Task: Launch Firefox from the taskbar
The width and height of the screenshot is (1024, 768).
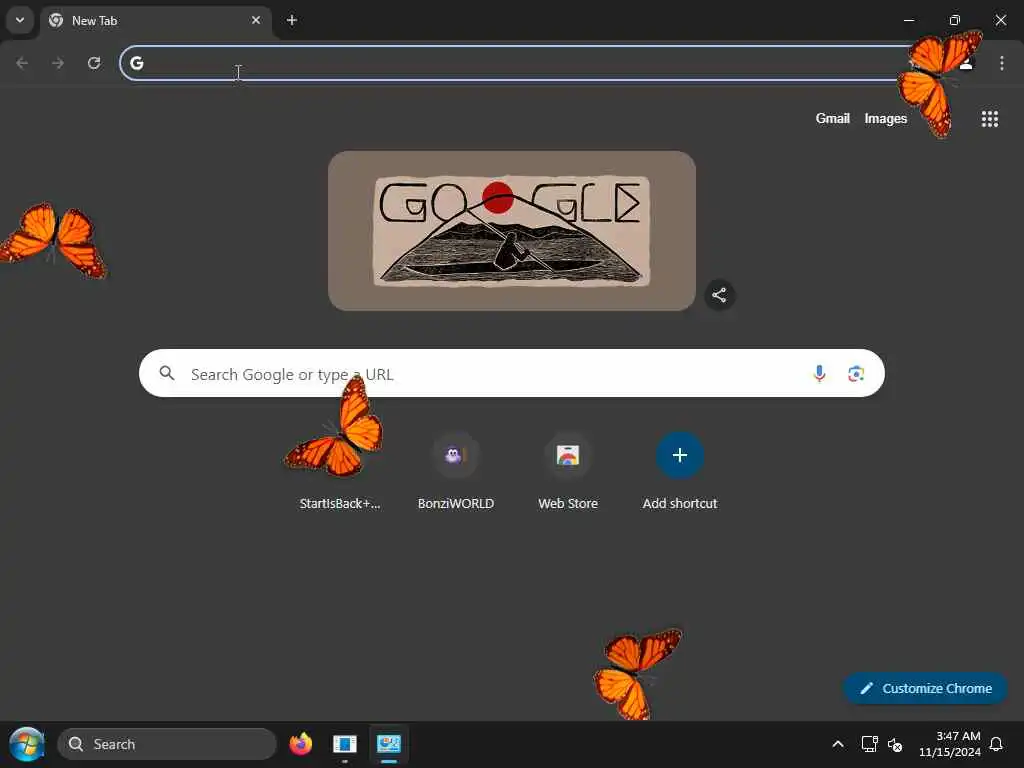Action: (x=300, y=744)
